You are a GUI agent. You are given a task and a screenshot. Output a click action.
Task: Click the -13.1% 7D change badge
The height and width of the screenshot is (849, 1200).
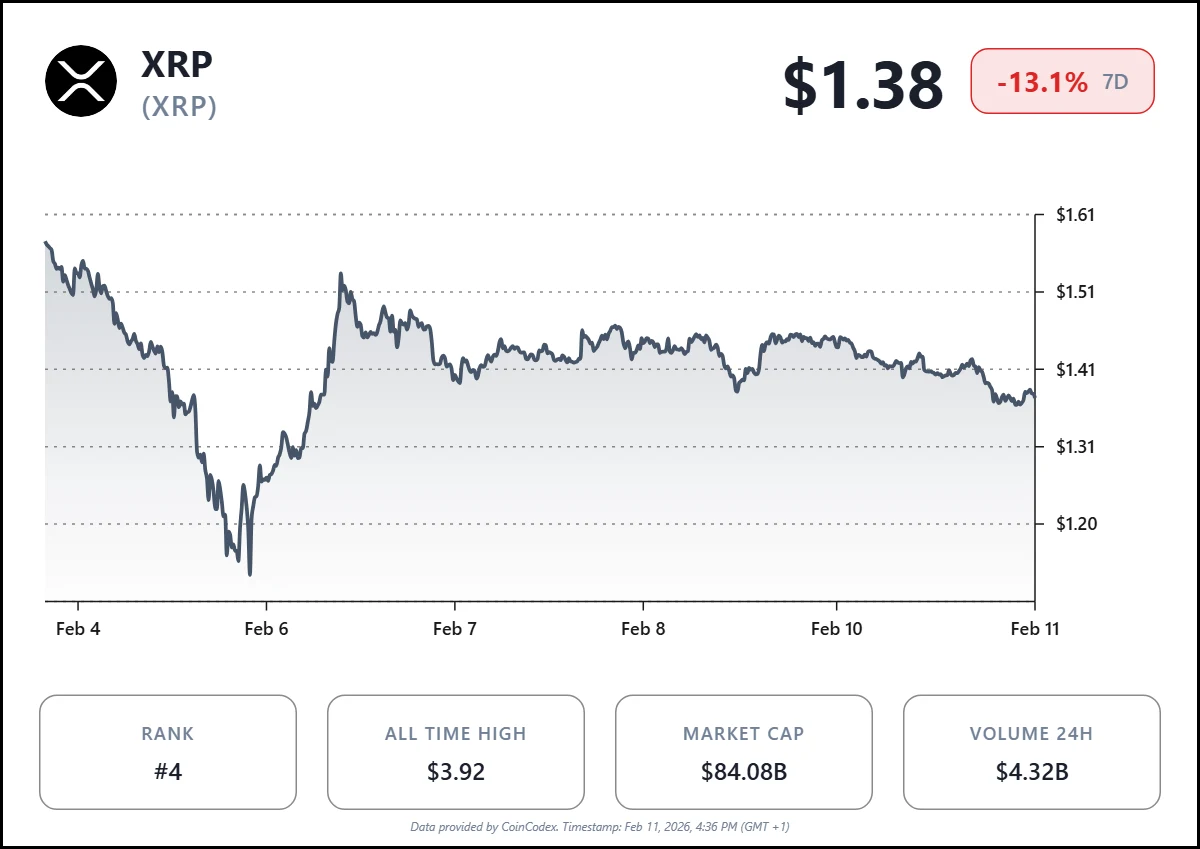(1062, 82)
